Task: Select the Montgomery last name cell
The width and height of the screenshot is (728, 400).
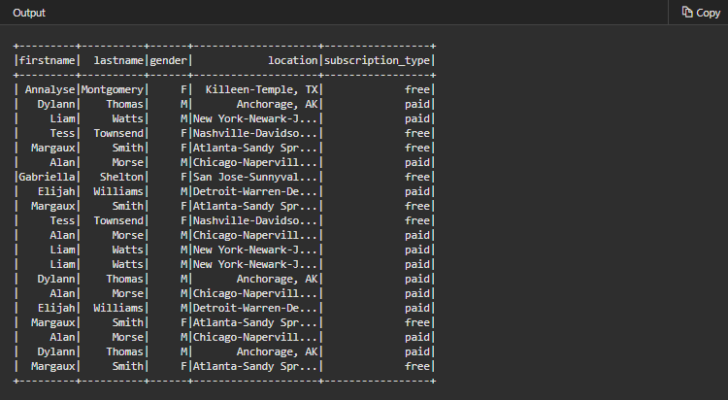Action: pos(113,90)
